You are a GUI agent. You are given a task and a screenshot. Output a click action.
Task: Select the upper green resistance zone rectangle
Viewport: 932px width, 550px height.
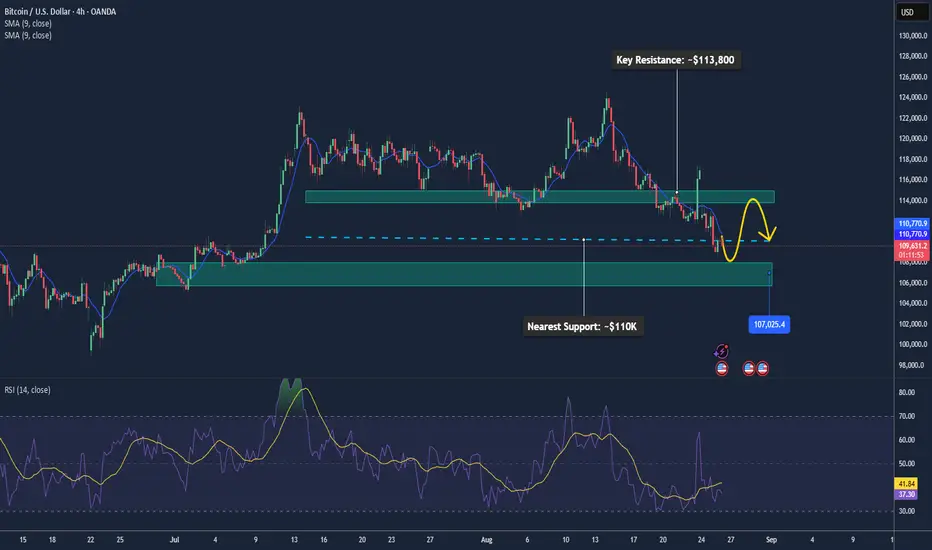(540, 197)
